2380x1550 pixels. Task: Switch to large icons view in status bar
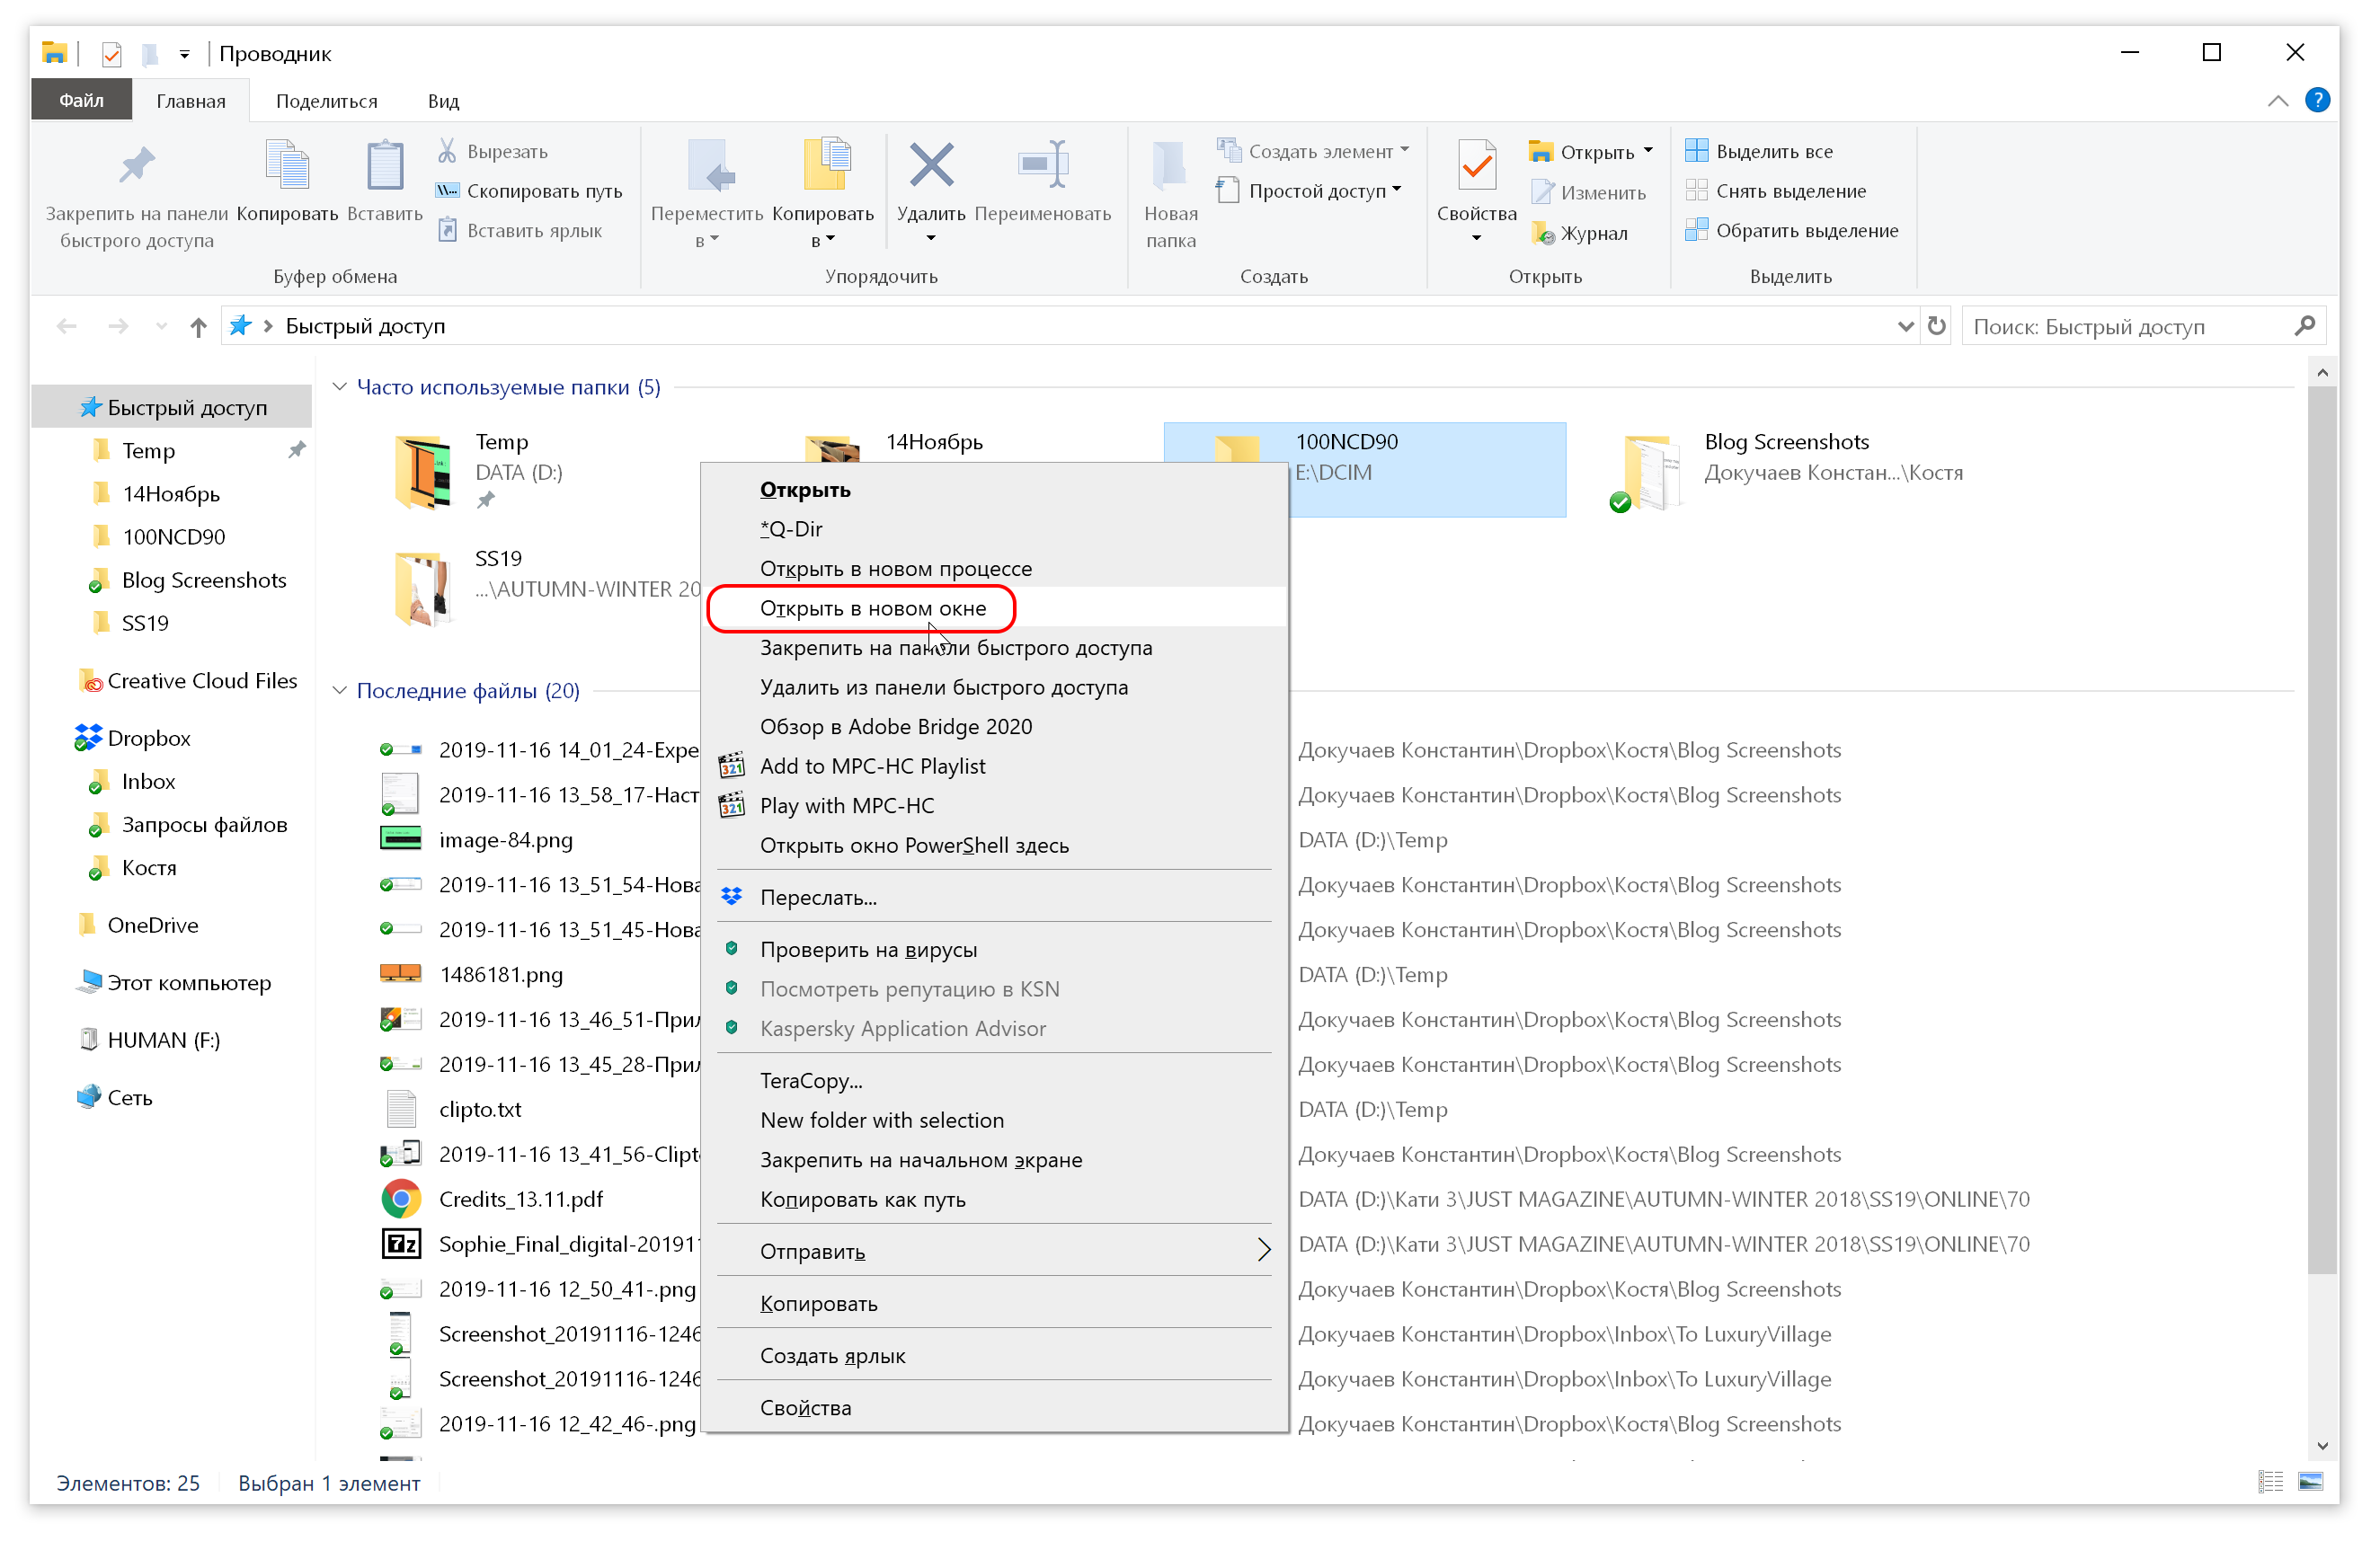click(x=2310, y=1481)
